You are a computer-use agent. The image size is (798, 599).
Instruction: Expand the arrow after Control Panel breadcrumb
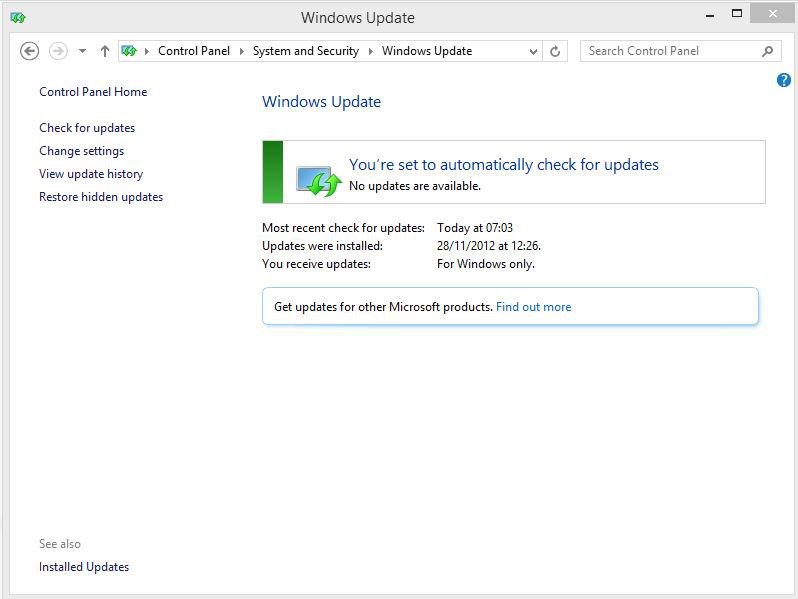pos(242,51)
